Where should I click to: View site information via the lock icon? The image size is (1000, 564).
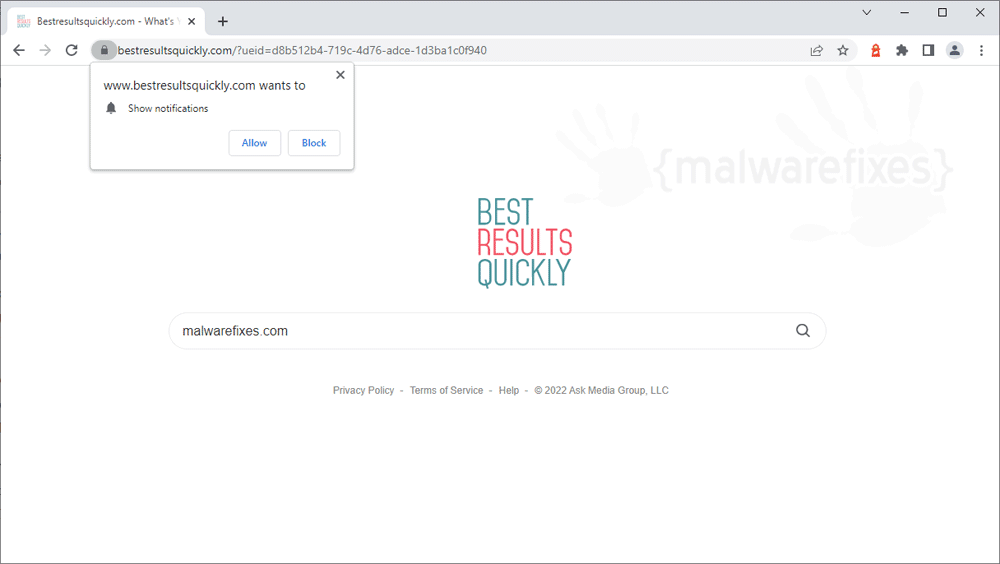point(104,50)
